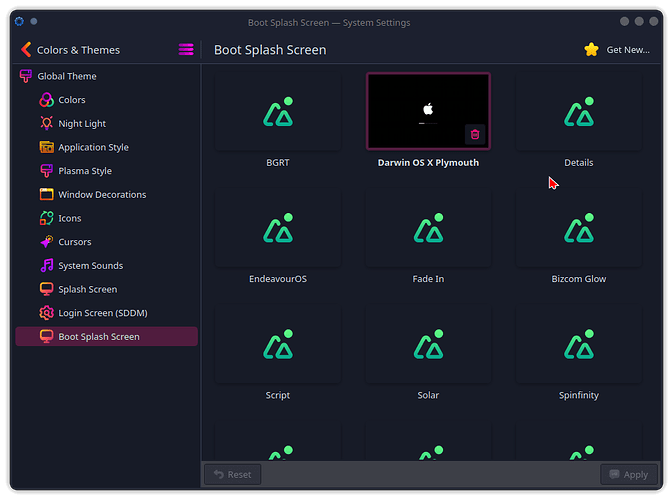Click the Login Screen gear icon
The image size is (672, 500).
46,313
